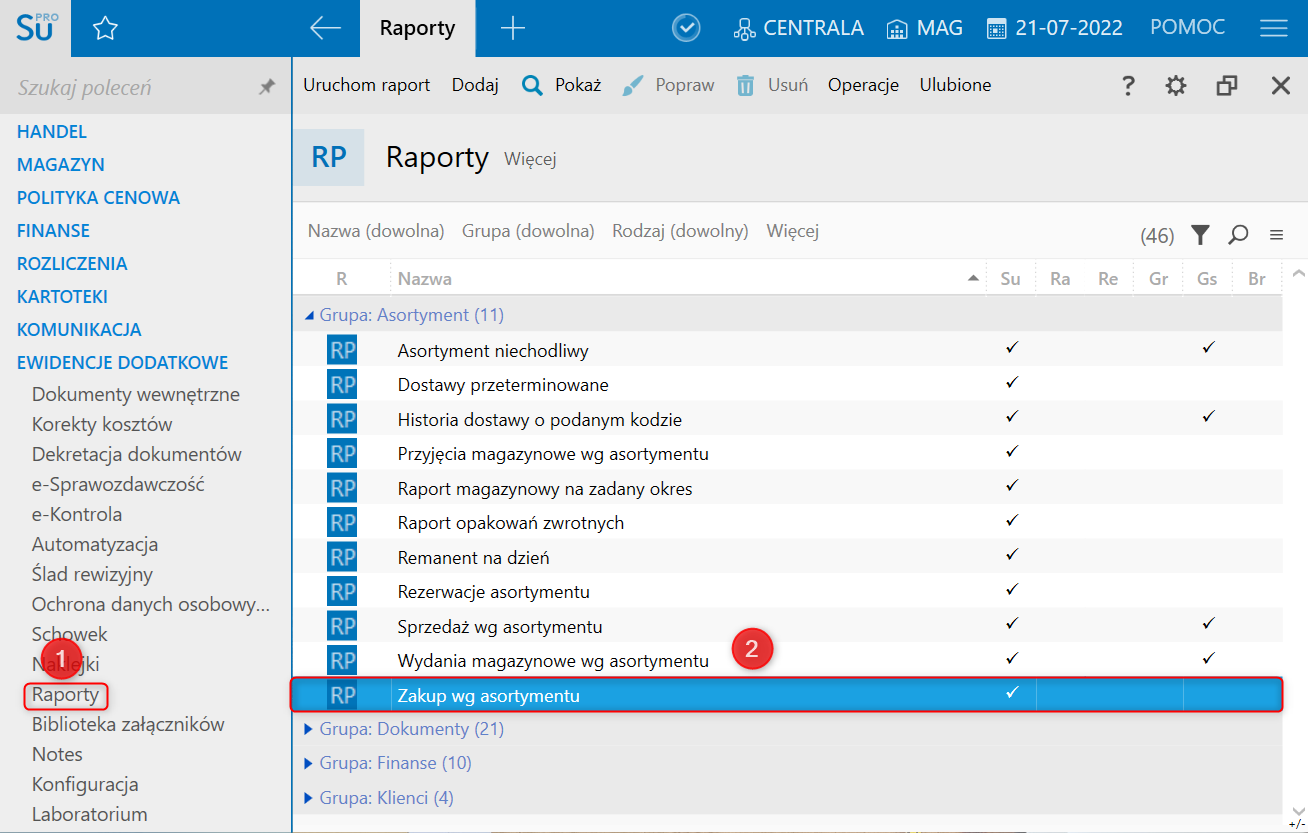Expand the Grupa: Dokumenty group
The height and width of the screenshot is (833, 1308).
pos(309,729)
